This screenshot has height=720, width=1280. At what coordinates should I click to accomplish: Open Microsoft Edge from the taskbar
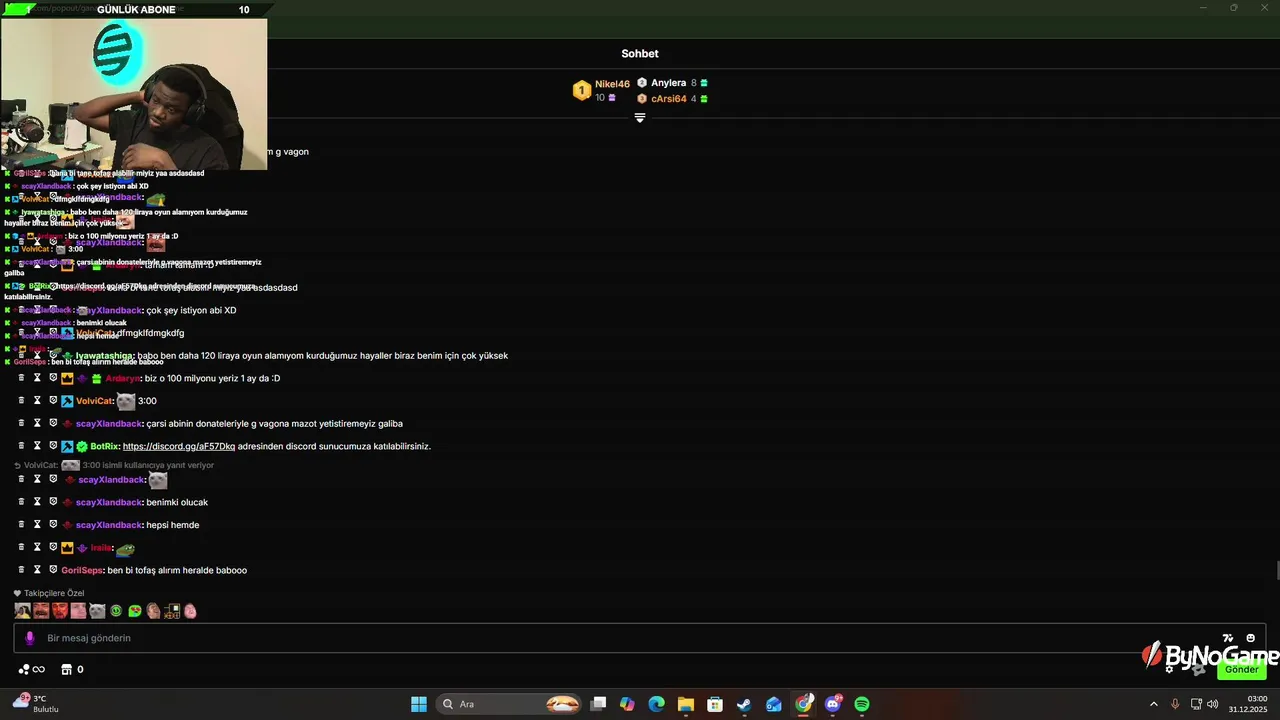(656, 704)
